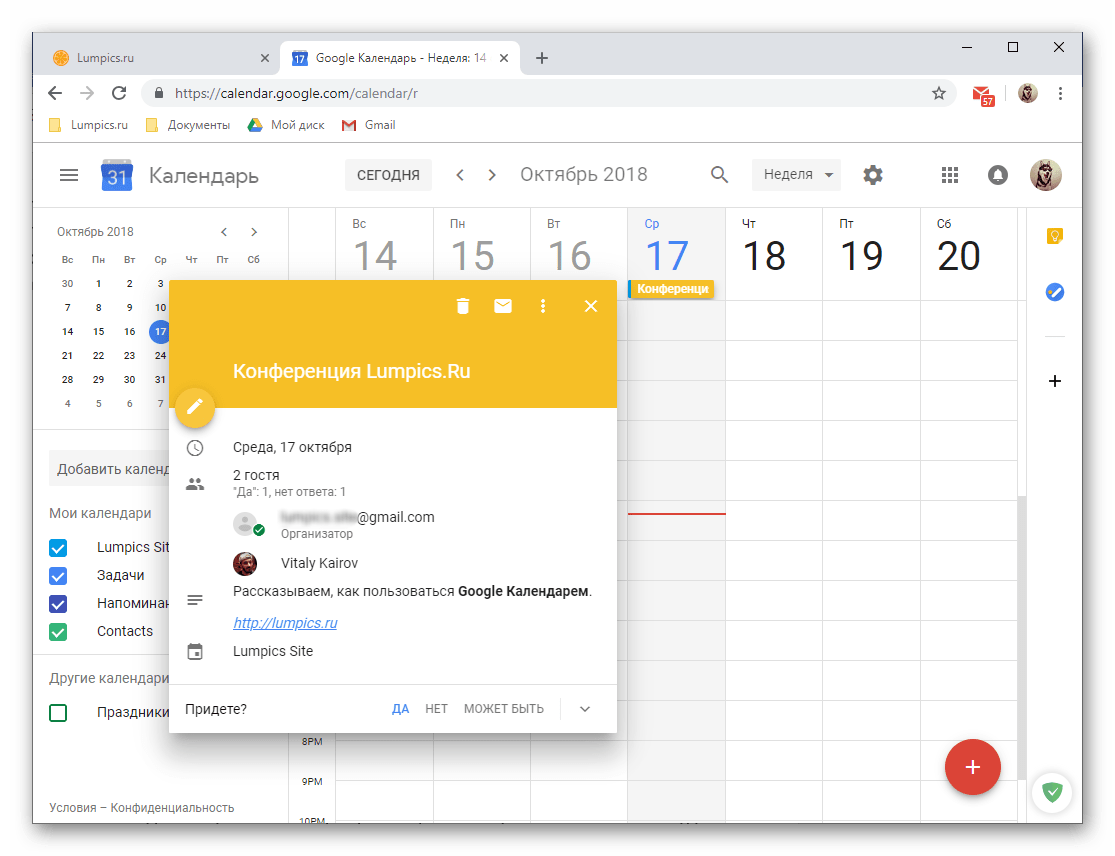This screenshot has height=856, width=1115.
Task: Toggle Напоминания calendar checkbox
Action: [x=58, y=604]
